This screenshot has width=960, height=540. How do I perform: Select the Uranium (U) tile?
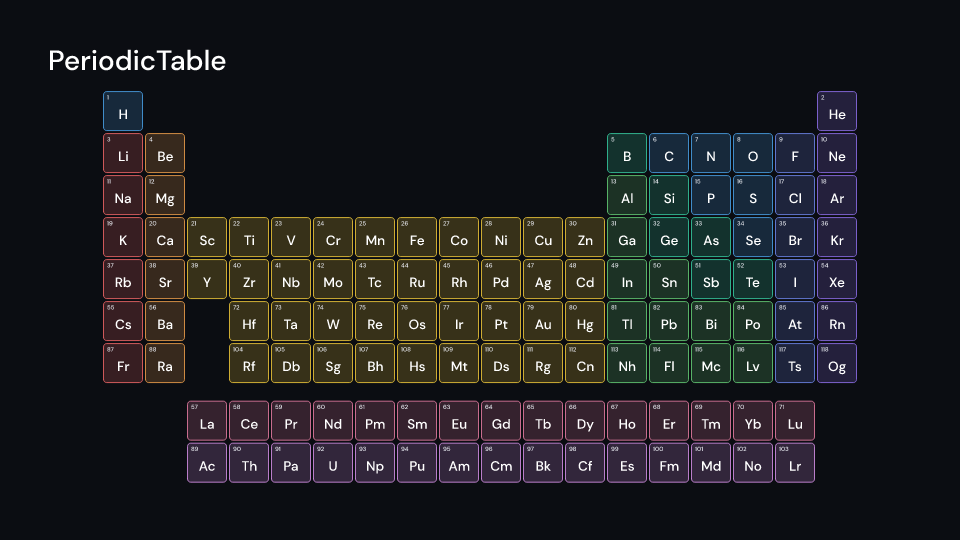(x=333, y=463)
